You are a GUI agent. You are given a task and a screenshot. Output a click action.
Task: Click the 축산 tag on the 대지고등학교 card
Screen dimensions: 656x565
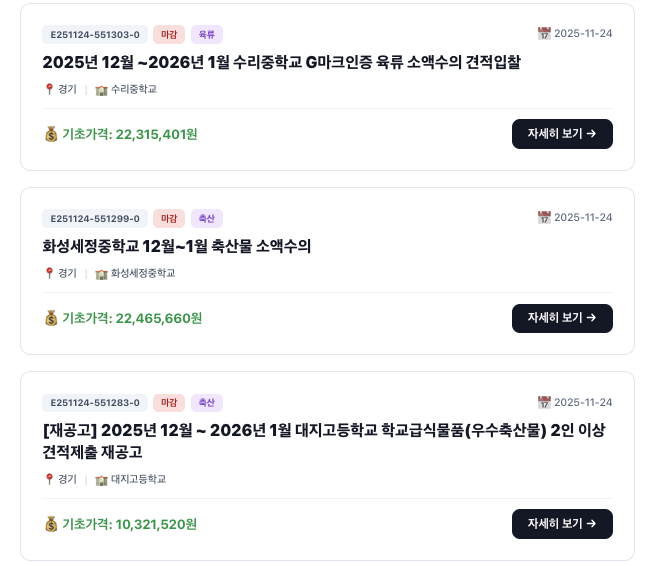(207, 403)
